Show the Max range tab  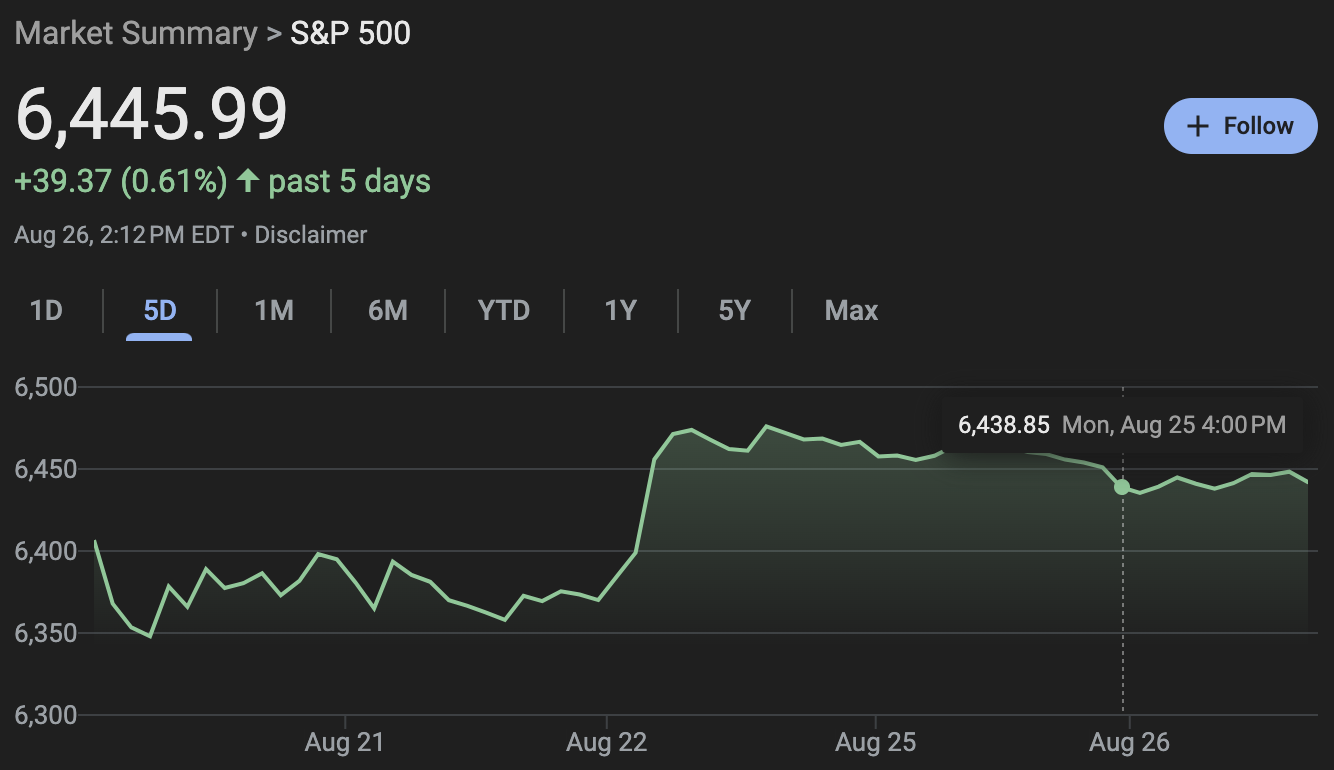click(x=851, y=311)
